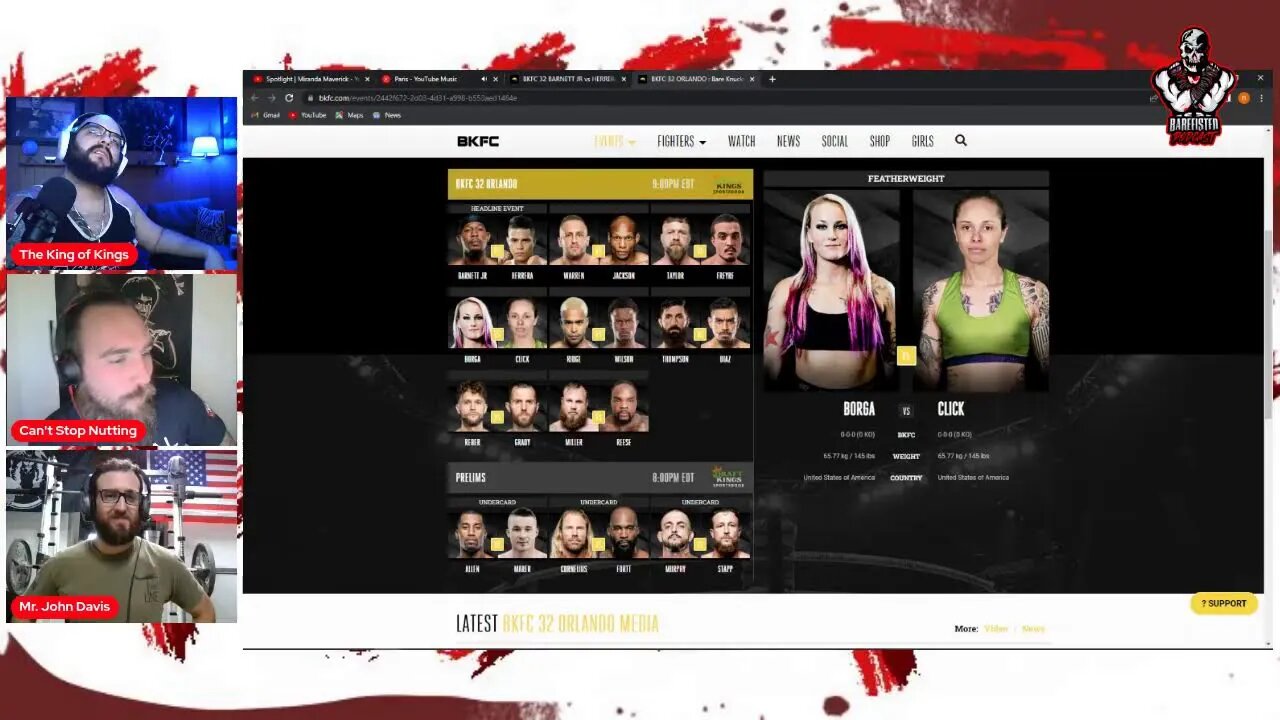Click the browser forward arrow
Image resolution: width=1280 pixels, height=720 pixels.
(271, 98)
